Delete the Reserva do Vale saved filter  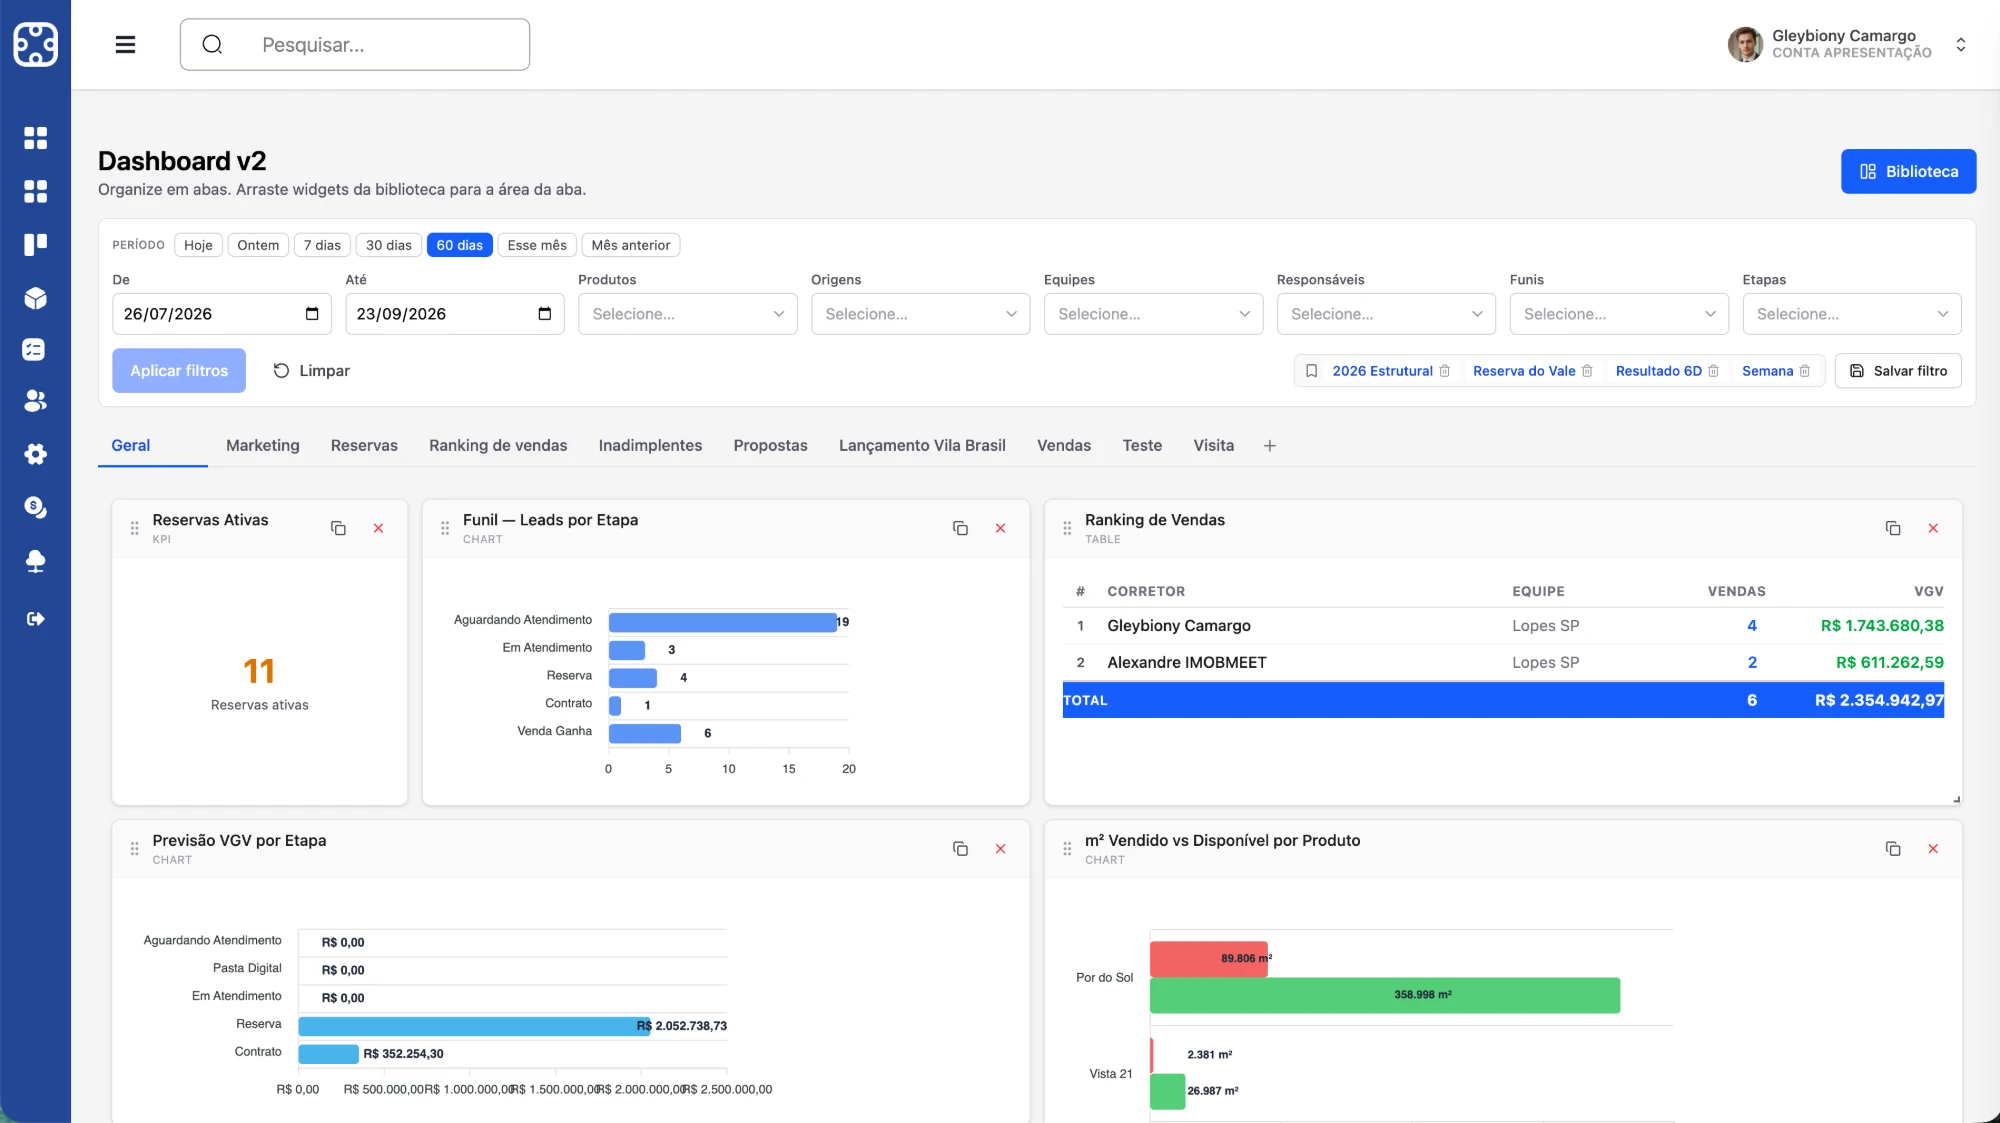[x=1587, y=371]
